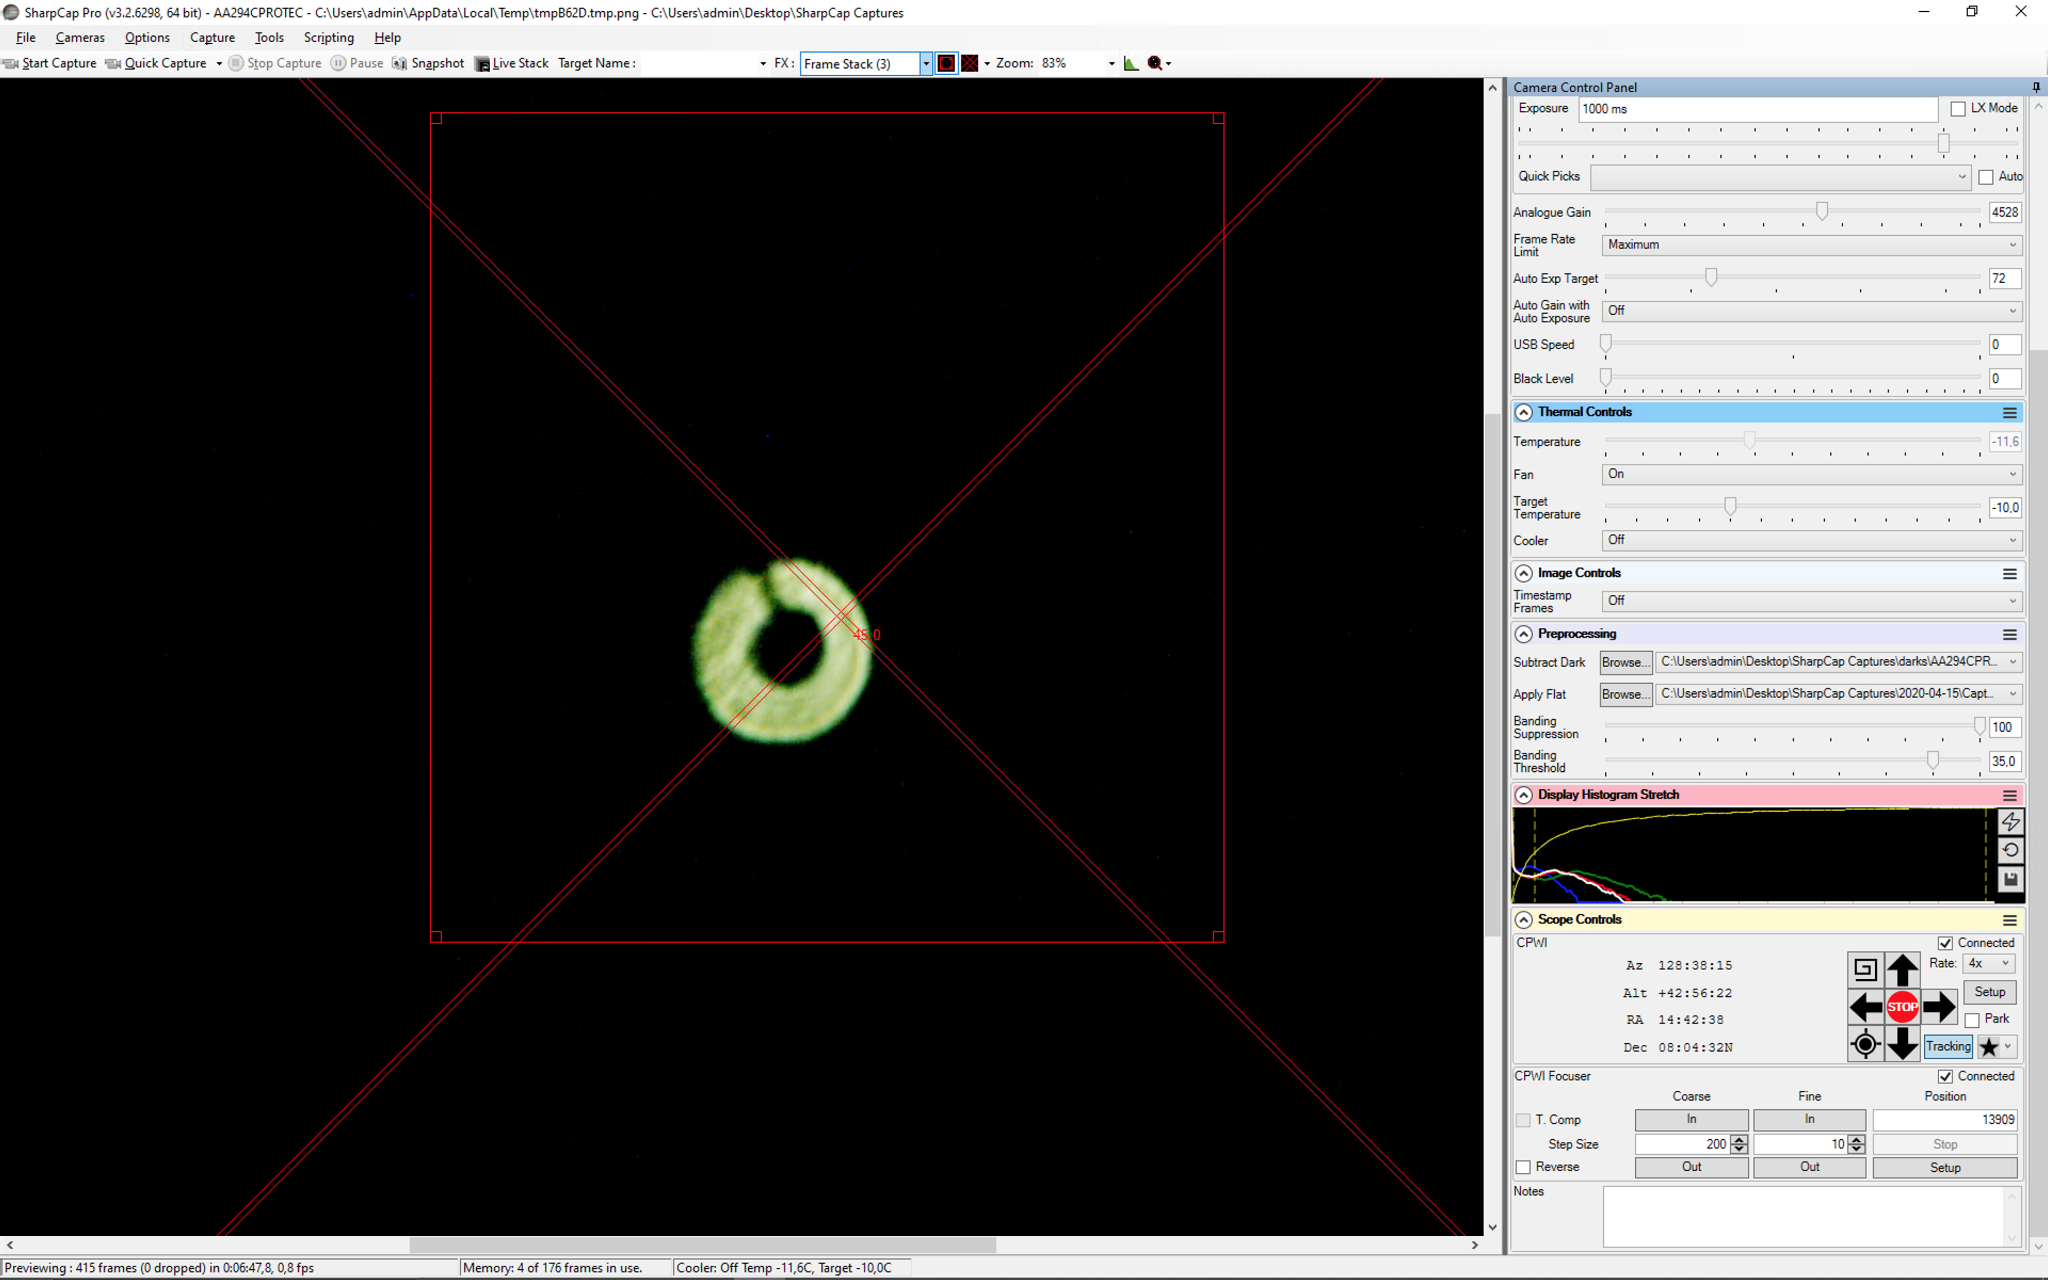Click the Tracking button
The width and height of the screenshot is (2048, 1280).
[1948, 1046]
